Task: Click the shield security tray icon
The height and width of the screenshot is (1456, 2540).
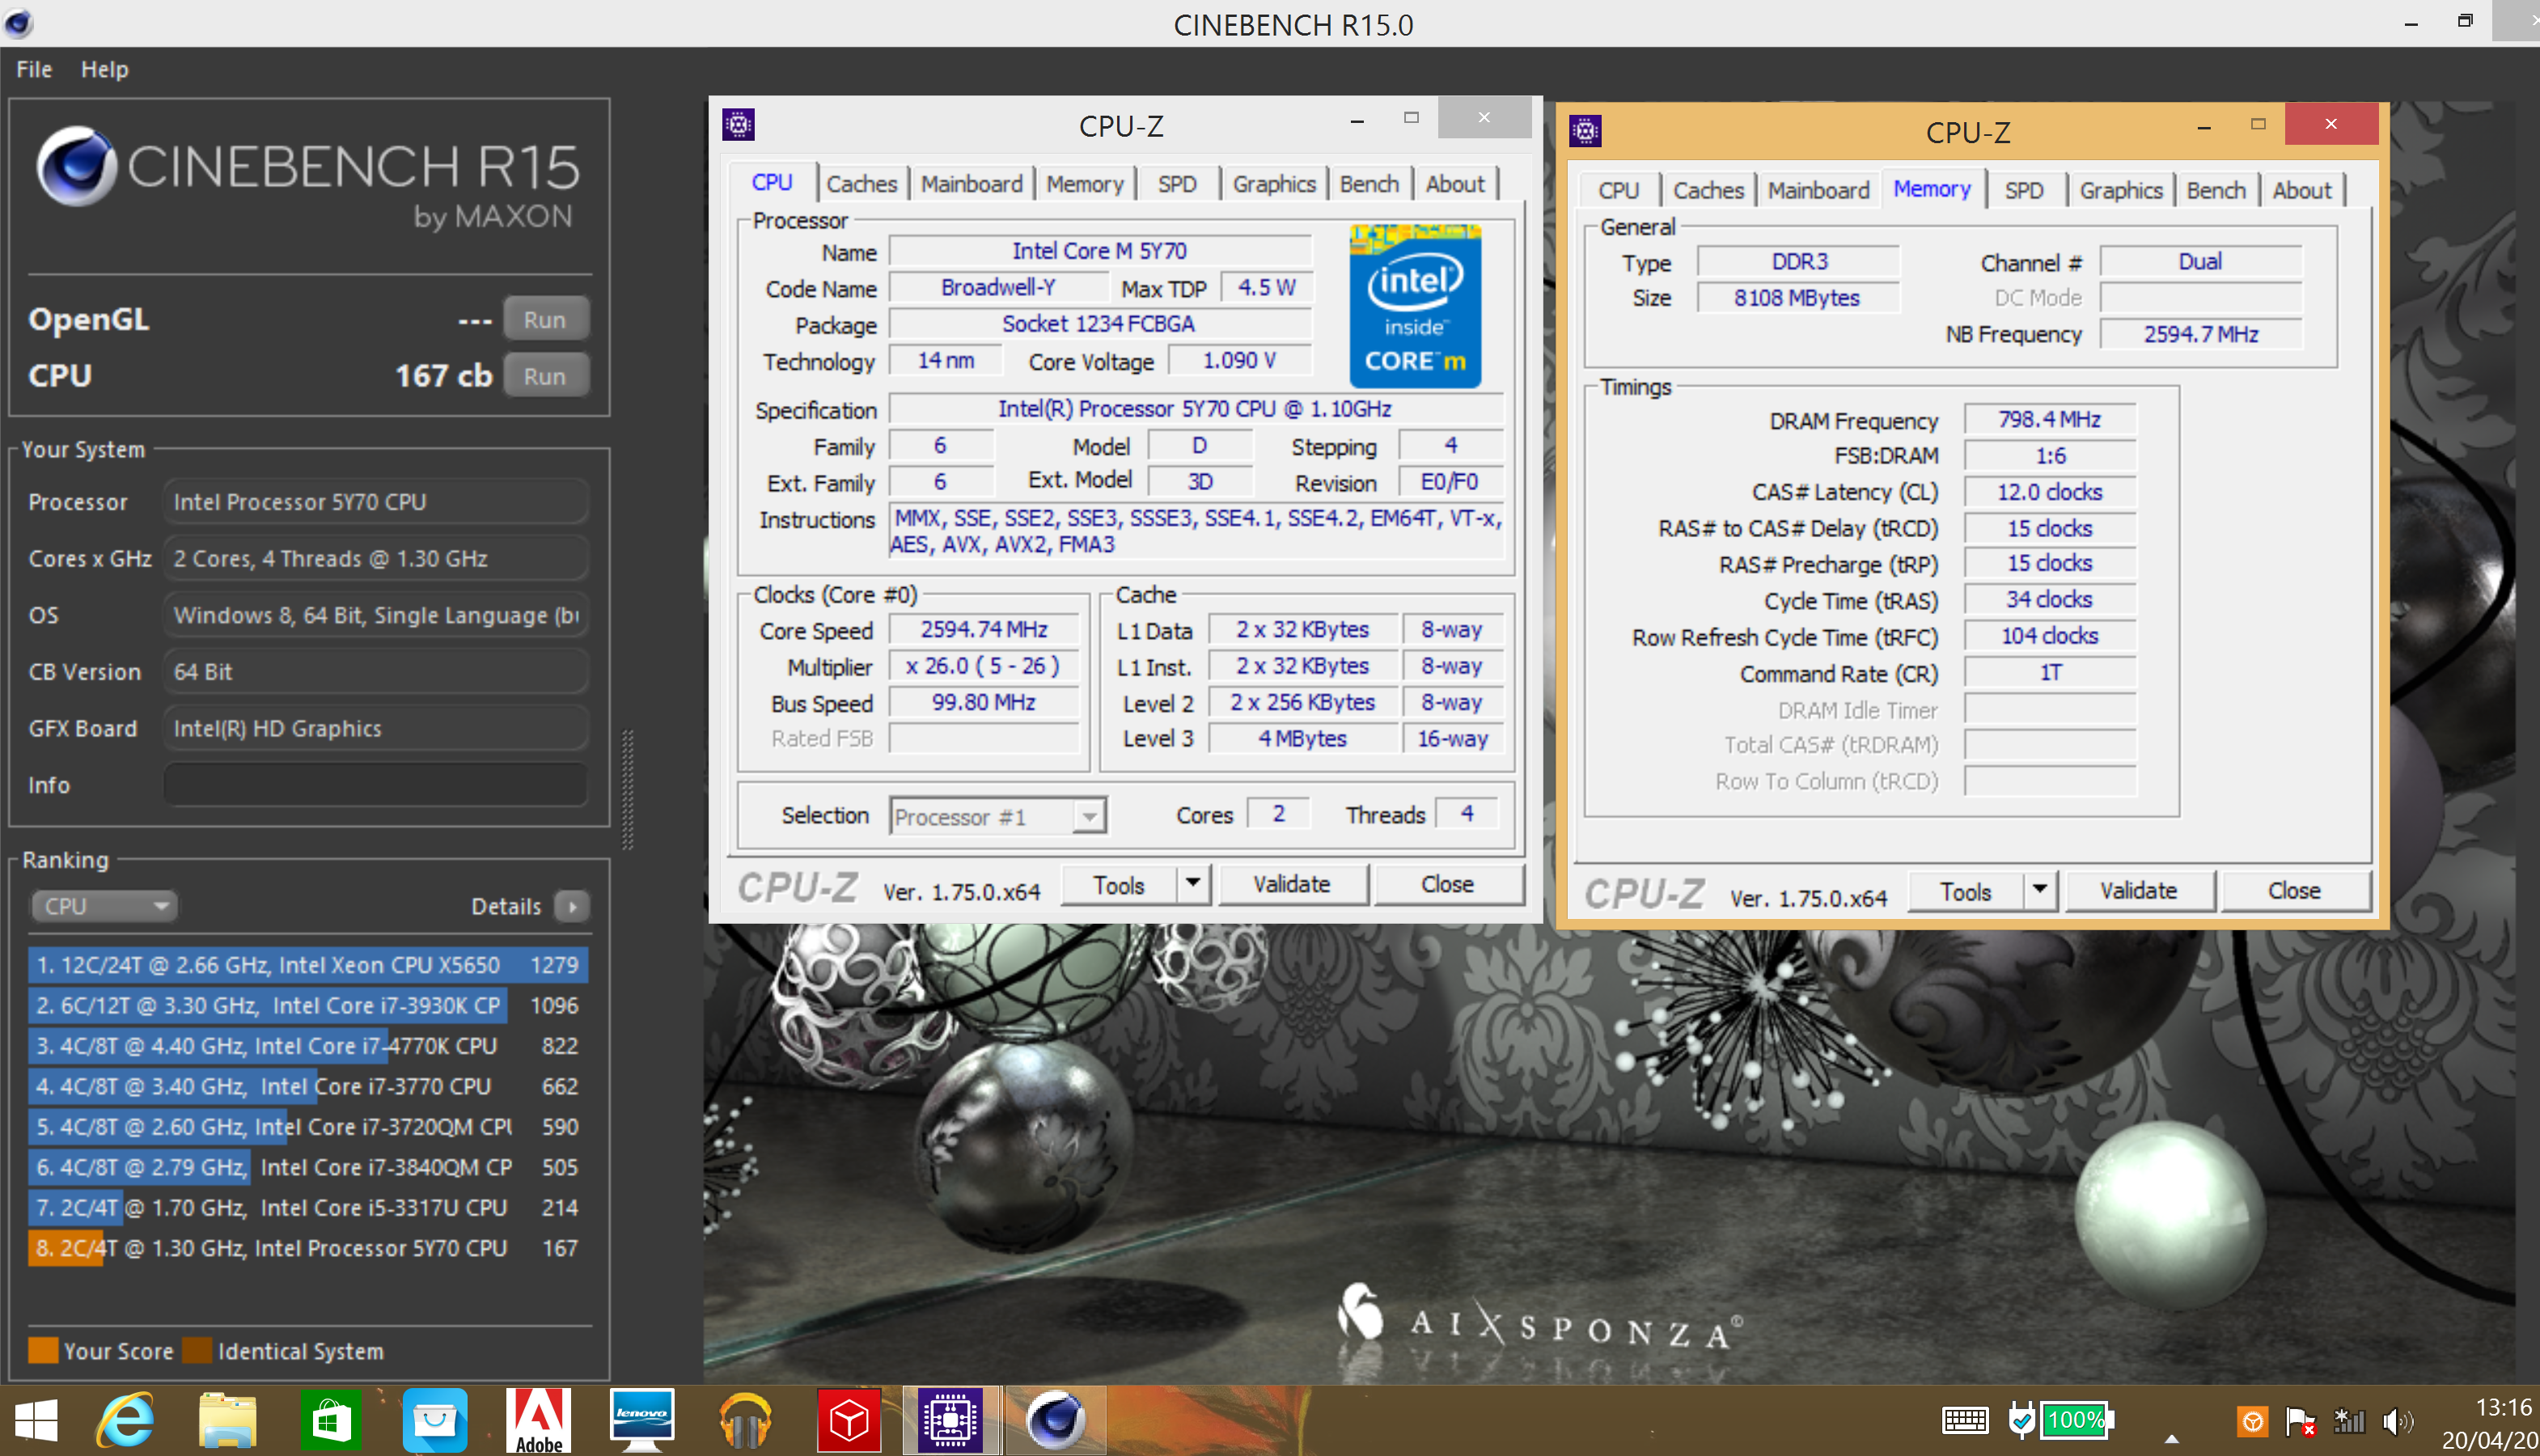Action: (x=2021, y=1421)
